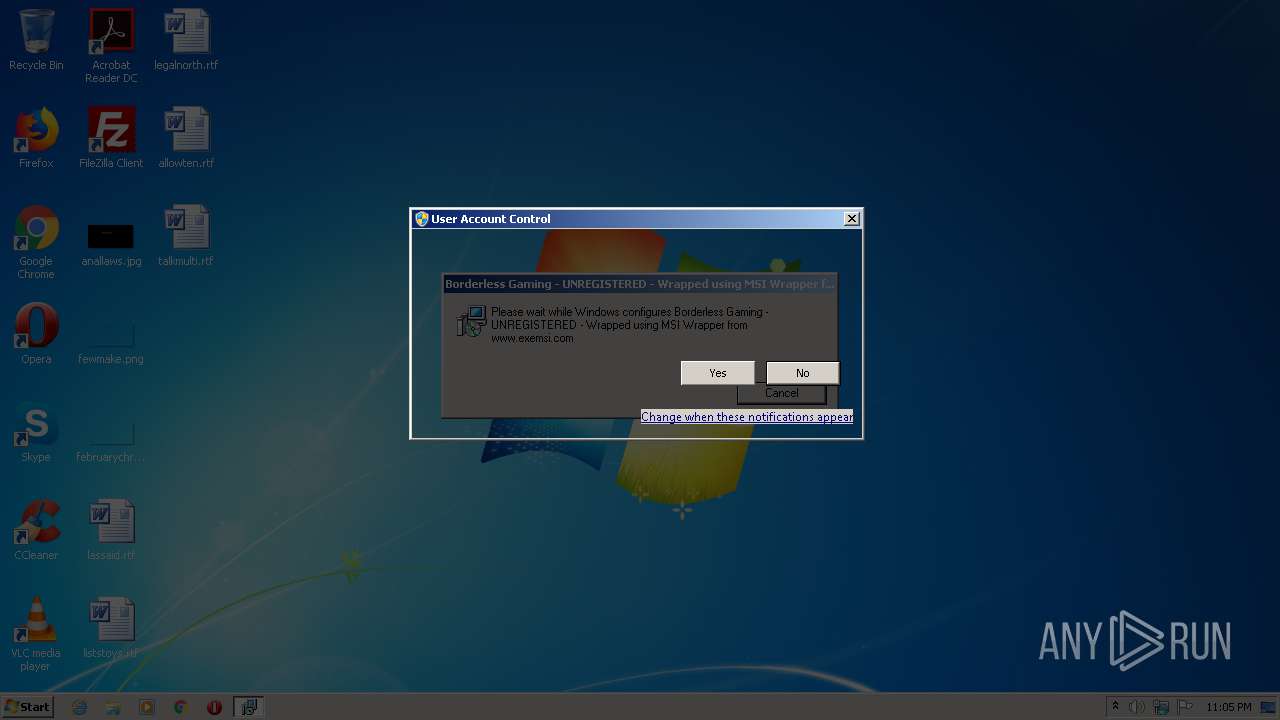Select Acrobat Reader DC desktop shortcut
Viewport: 1280px width, 720px height.
(111, 46)
